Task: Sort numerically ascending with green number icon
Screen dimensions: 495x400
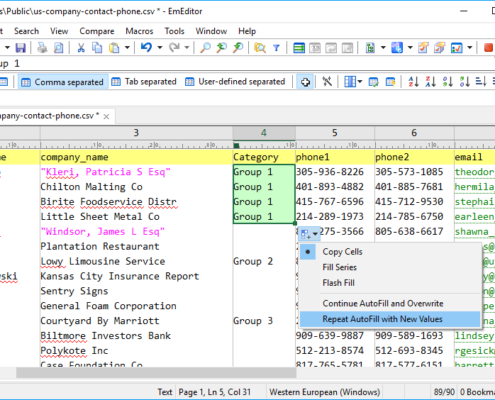Action: click(x=447, y=81)
